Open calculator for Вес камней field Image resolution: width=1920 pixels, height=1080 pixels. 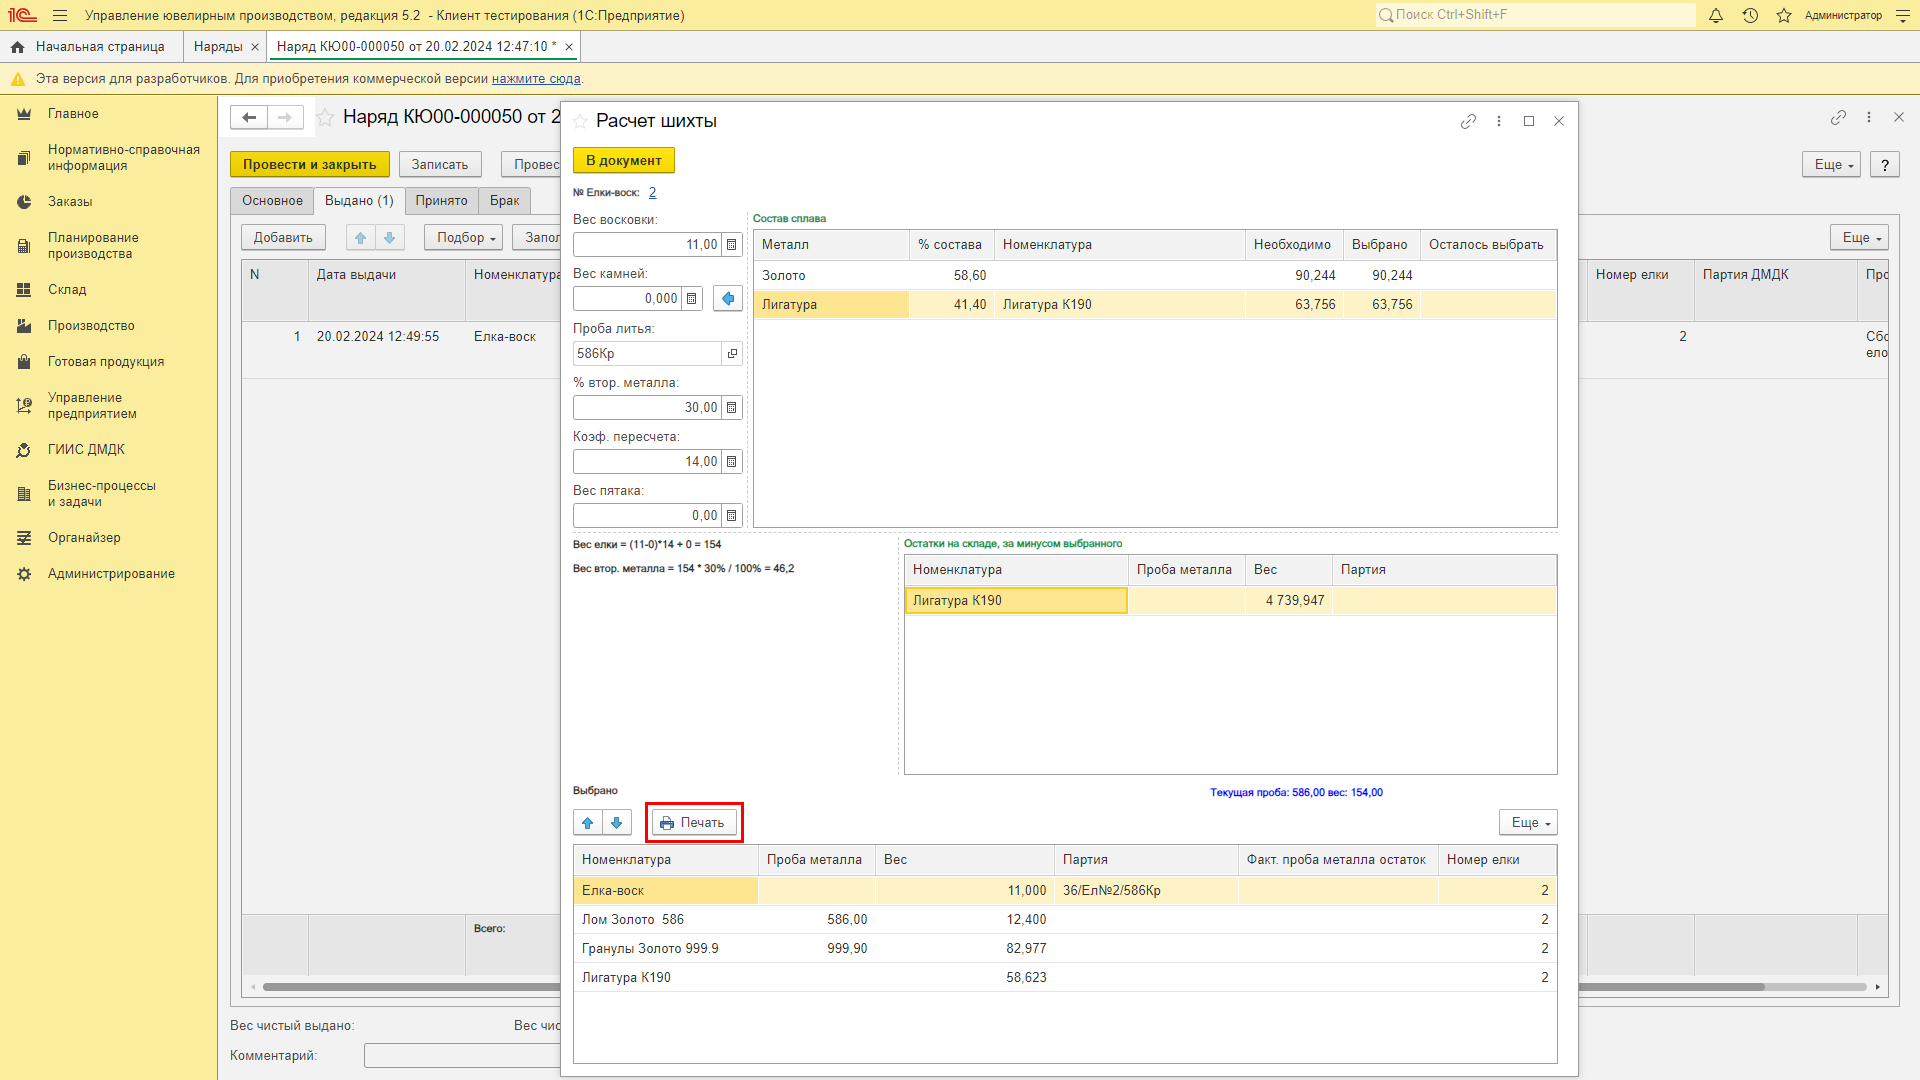click(692, 298)
